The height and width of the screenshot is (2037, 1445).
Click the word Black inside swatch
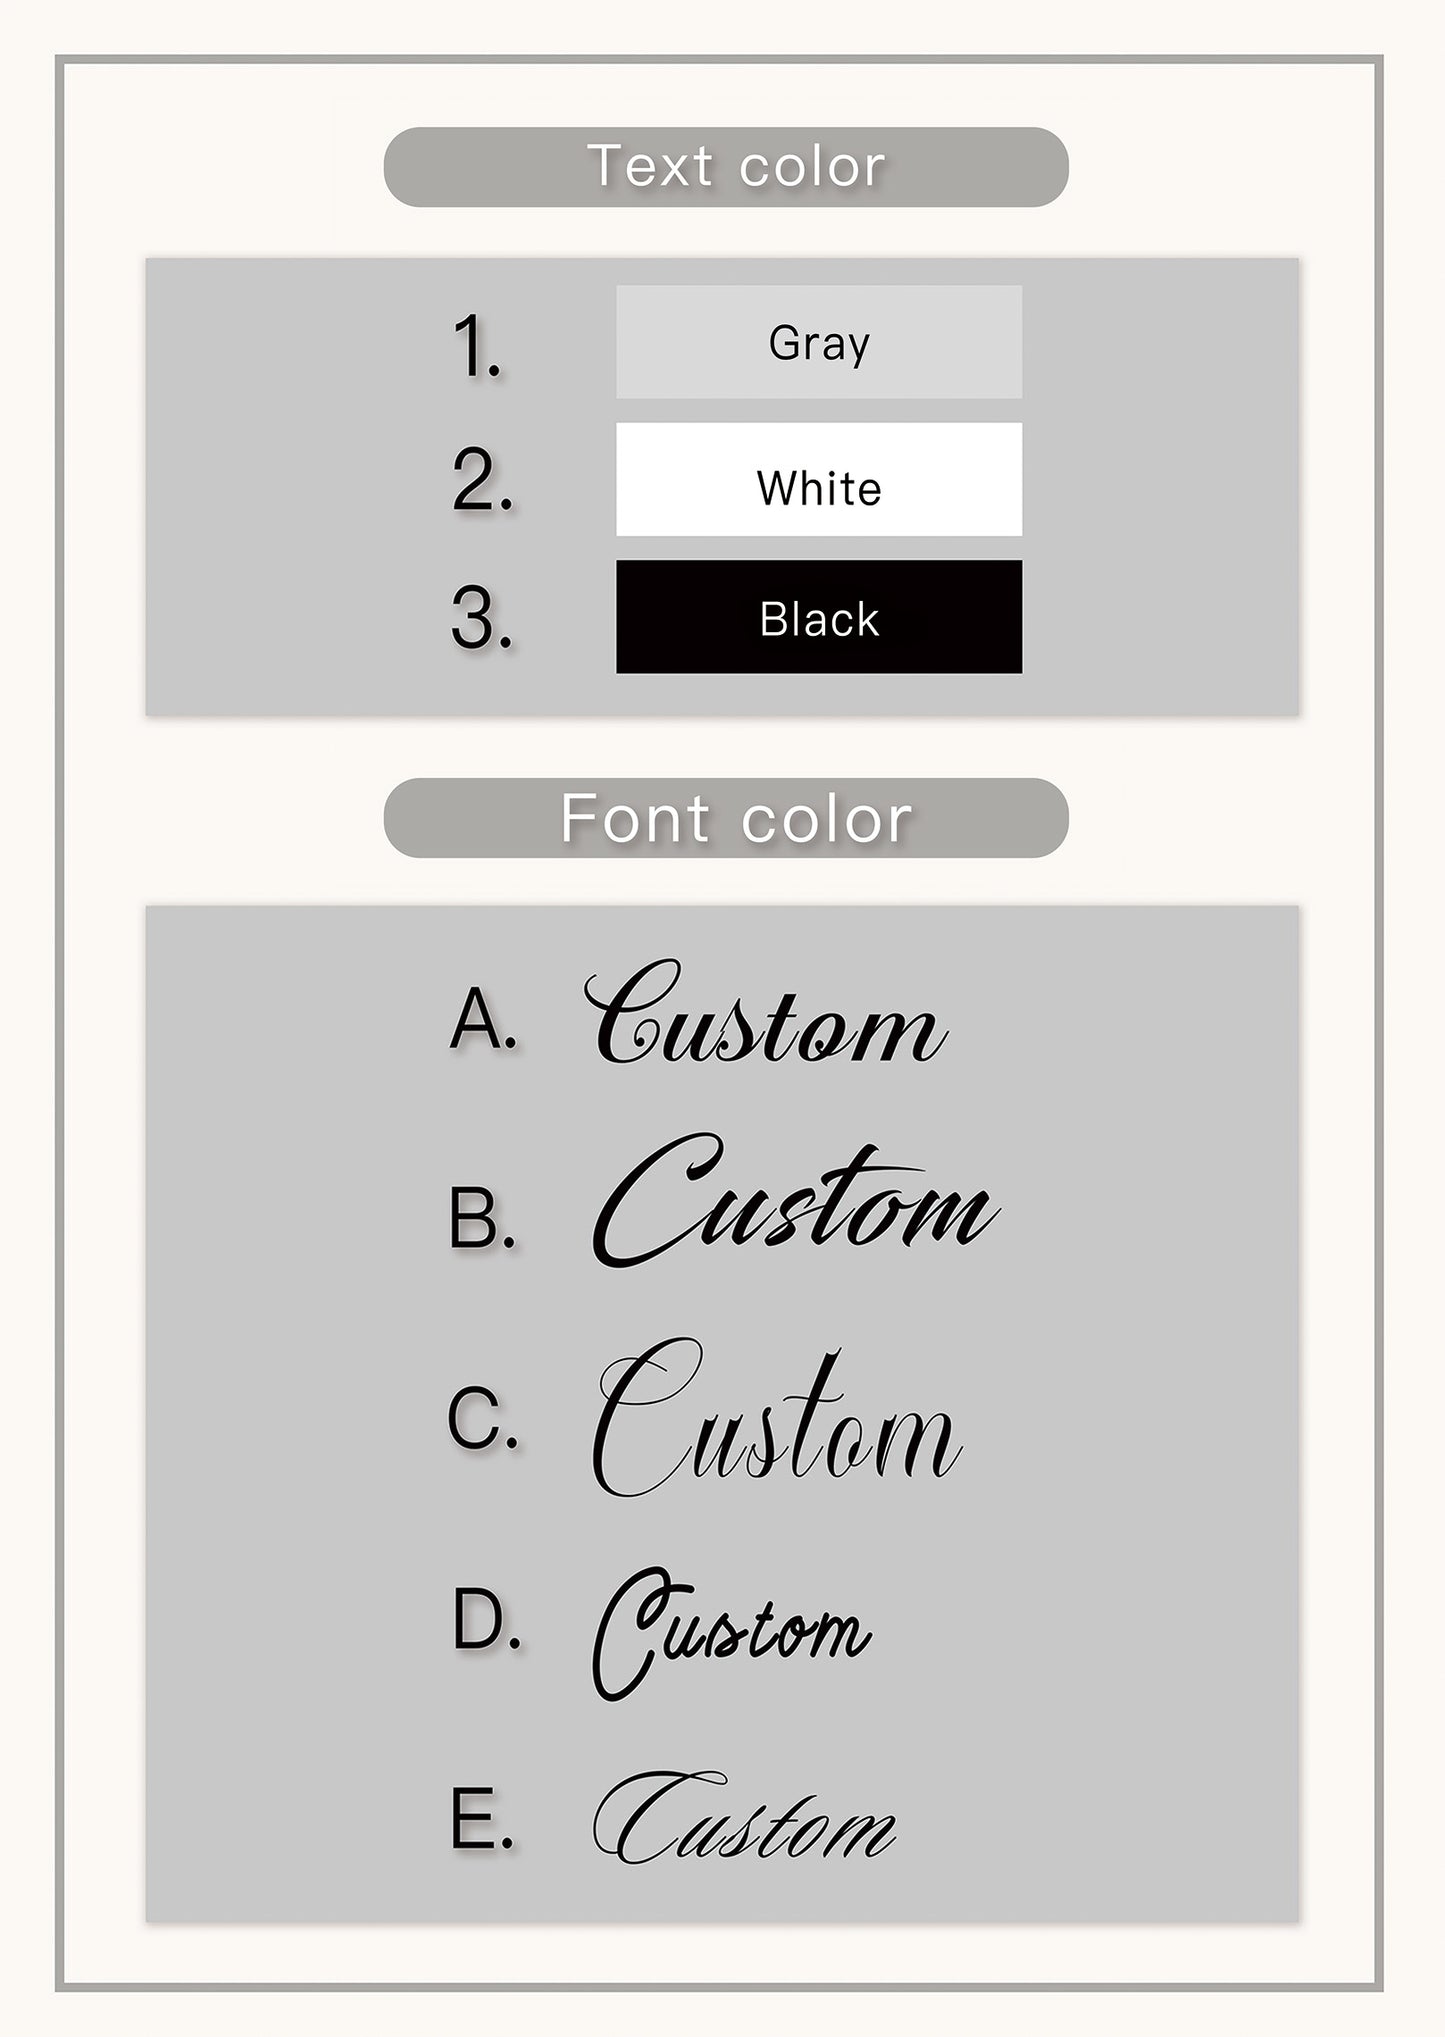(x=819, y=619)
